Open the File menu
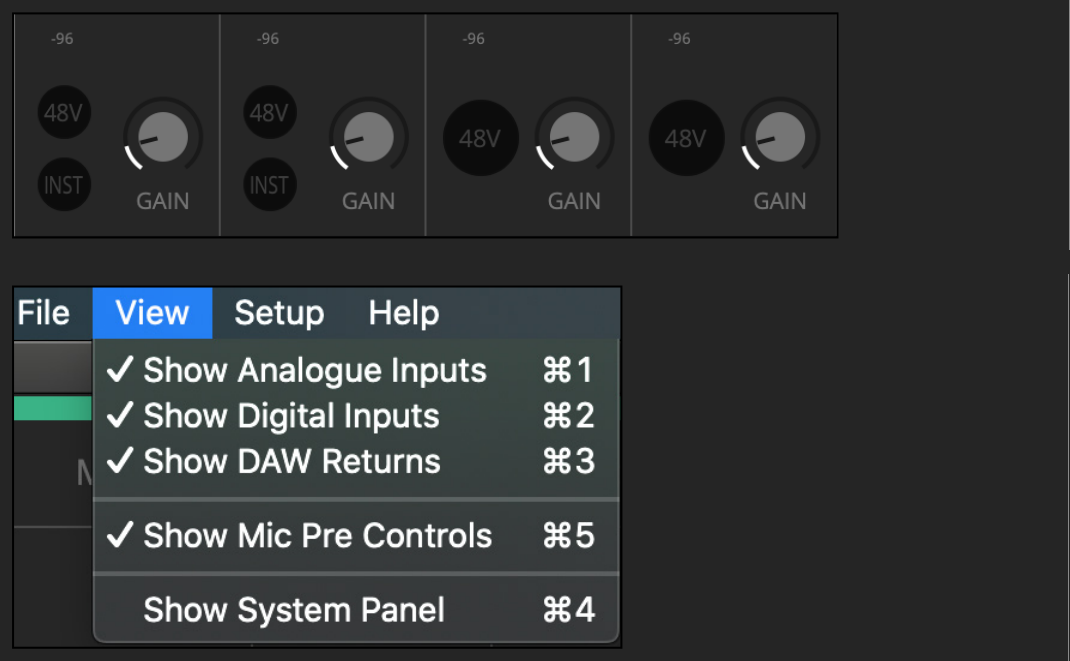The width and height of the screenshot is (1070, 661). [x=44, y=313]
